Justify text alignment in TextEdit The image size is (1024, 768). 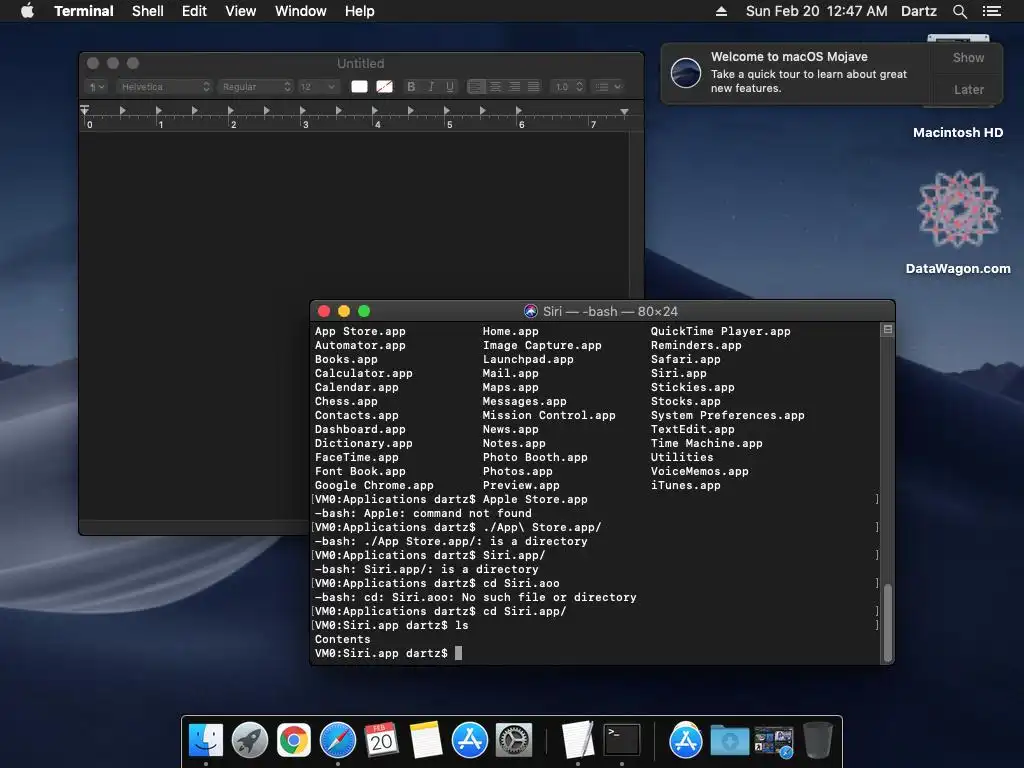point(534,86)
